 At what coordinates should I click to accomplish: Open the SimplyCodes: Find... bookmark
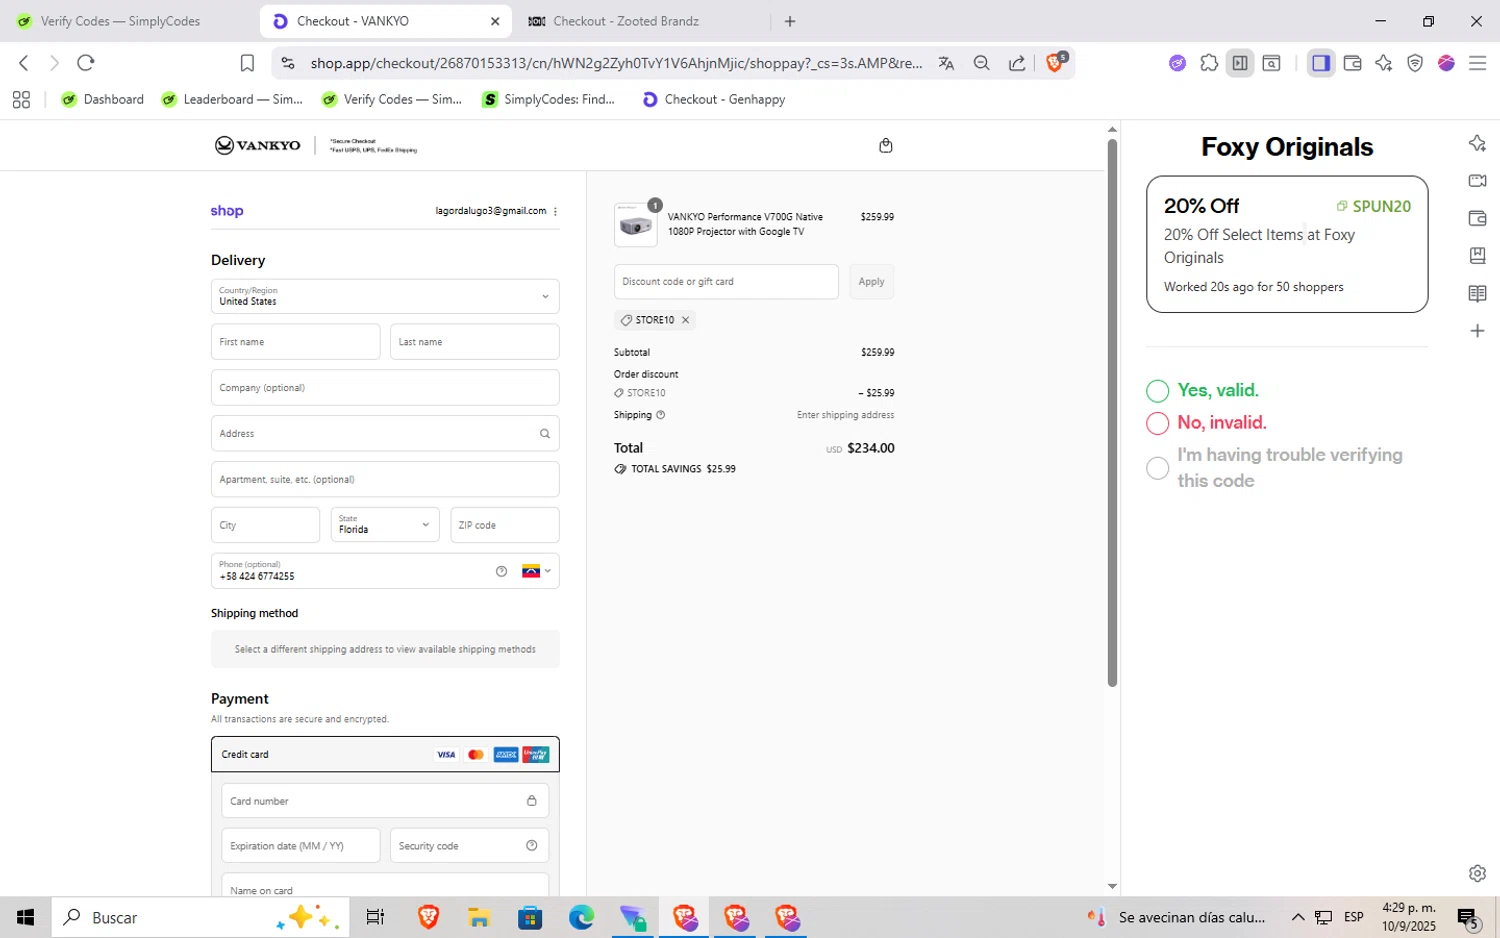point(549,99)
